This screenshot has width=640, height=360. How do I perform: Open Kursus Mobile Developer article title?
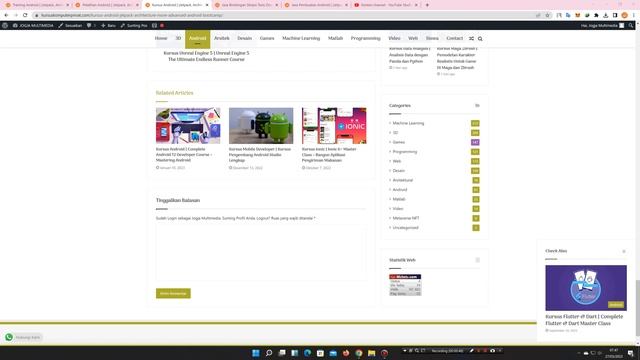coord(260,155)
